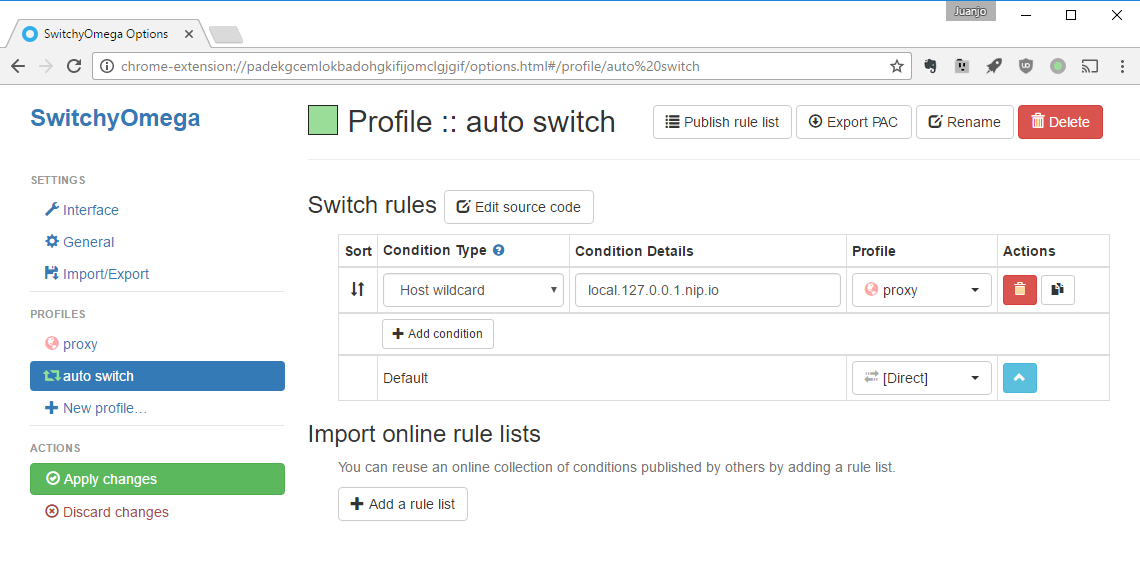This screenshot has width=1140, height=566.
Task: Click the site info icon in address bar
Action: point(107,66)
